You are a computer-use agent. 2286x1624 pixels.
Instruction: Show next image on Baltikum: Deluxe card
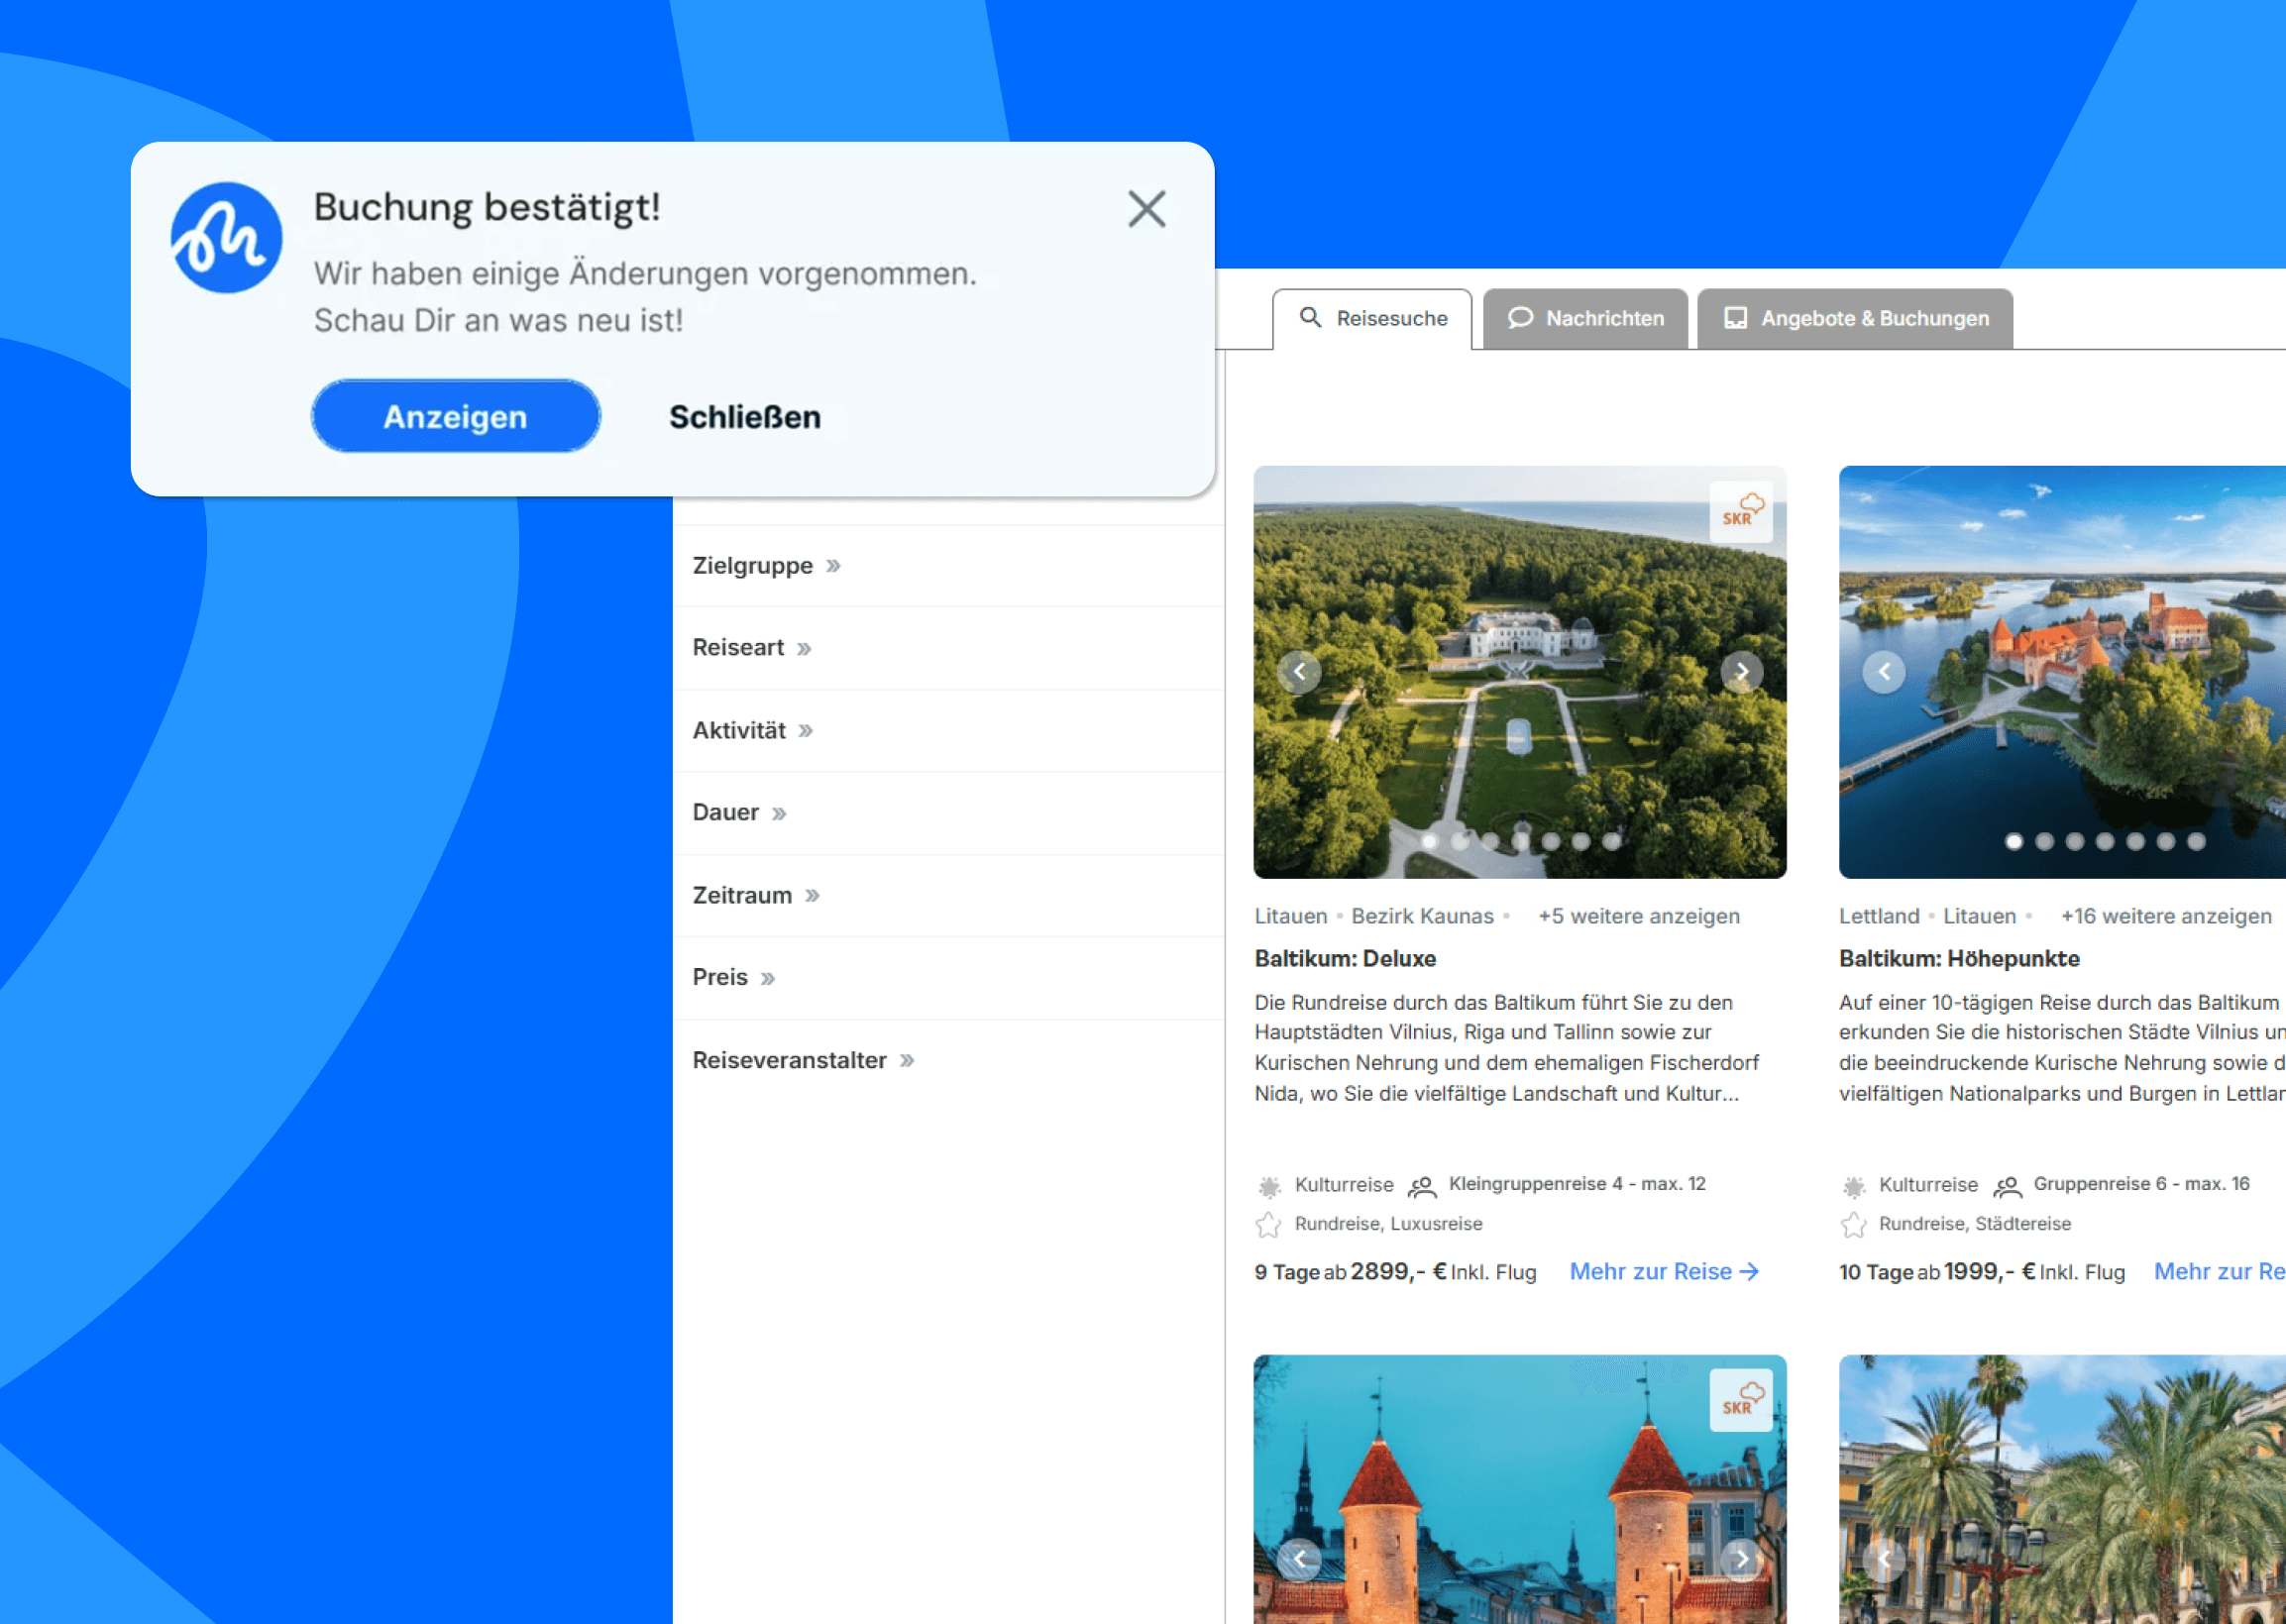(x=1742, y=672)
